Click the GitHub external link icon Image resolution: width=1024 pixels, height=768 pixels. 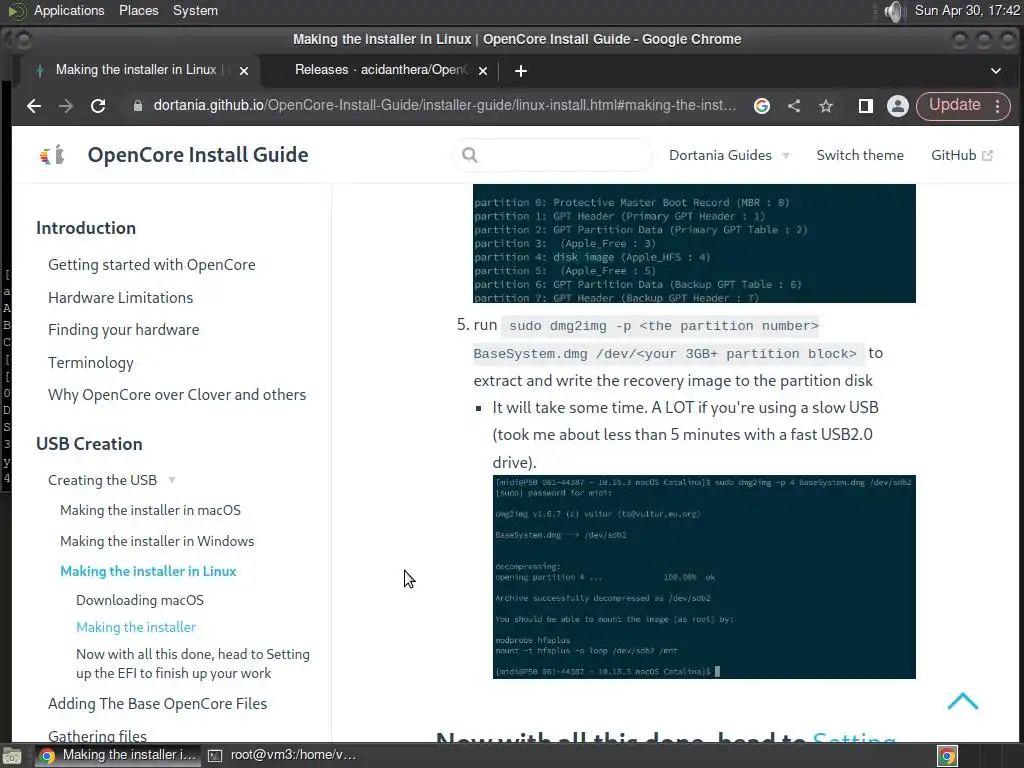click(987, 155)
